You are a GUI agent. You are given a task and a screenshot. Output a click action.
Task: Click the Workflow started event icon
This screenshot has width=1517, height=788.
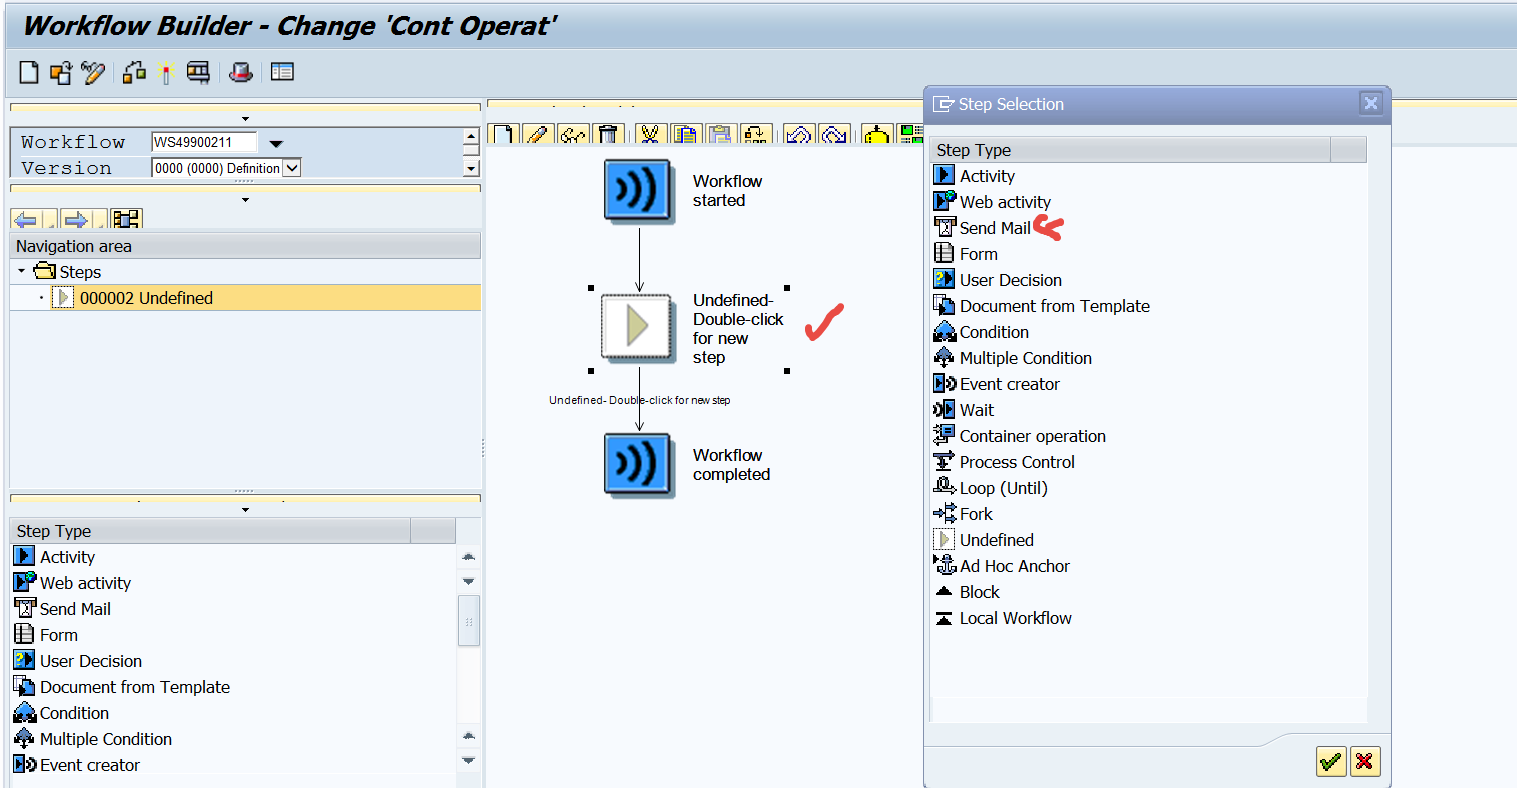[x=637, y=190]
